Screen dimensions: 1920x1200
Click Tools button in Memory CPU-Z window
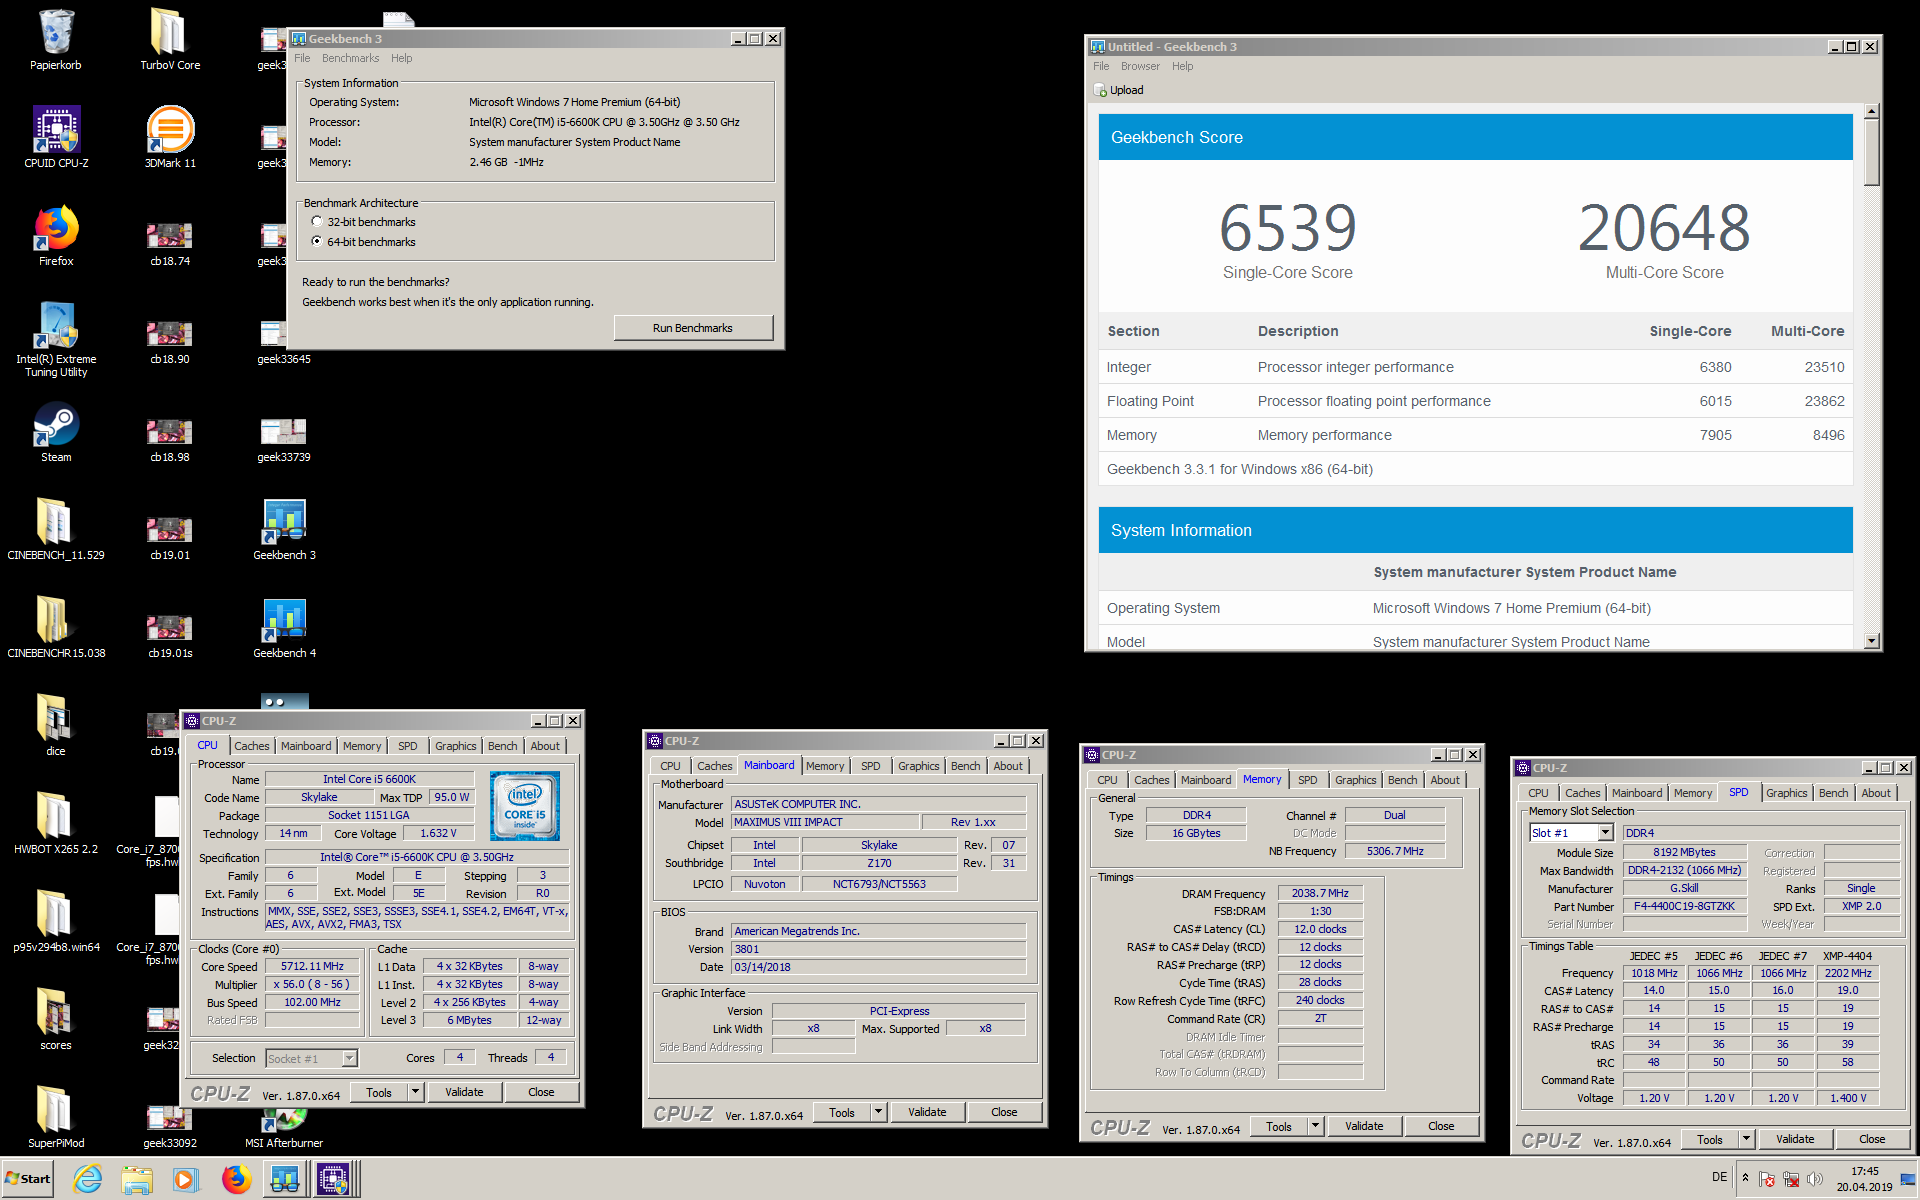[1279, 1126]
